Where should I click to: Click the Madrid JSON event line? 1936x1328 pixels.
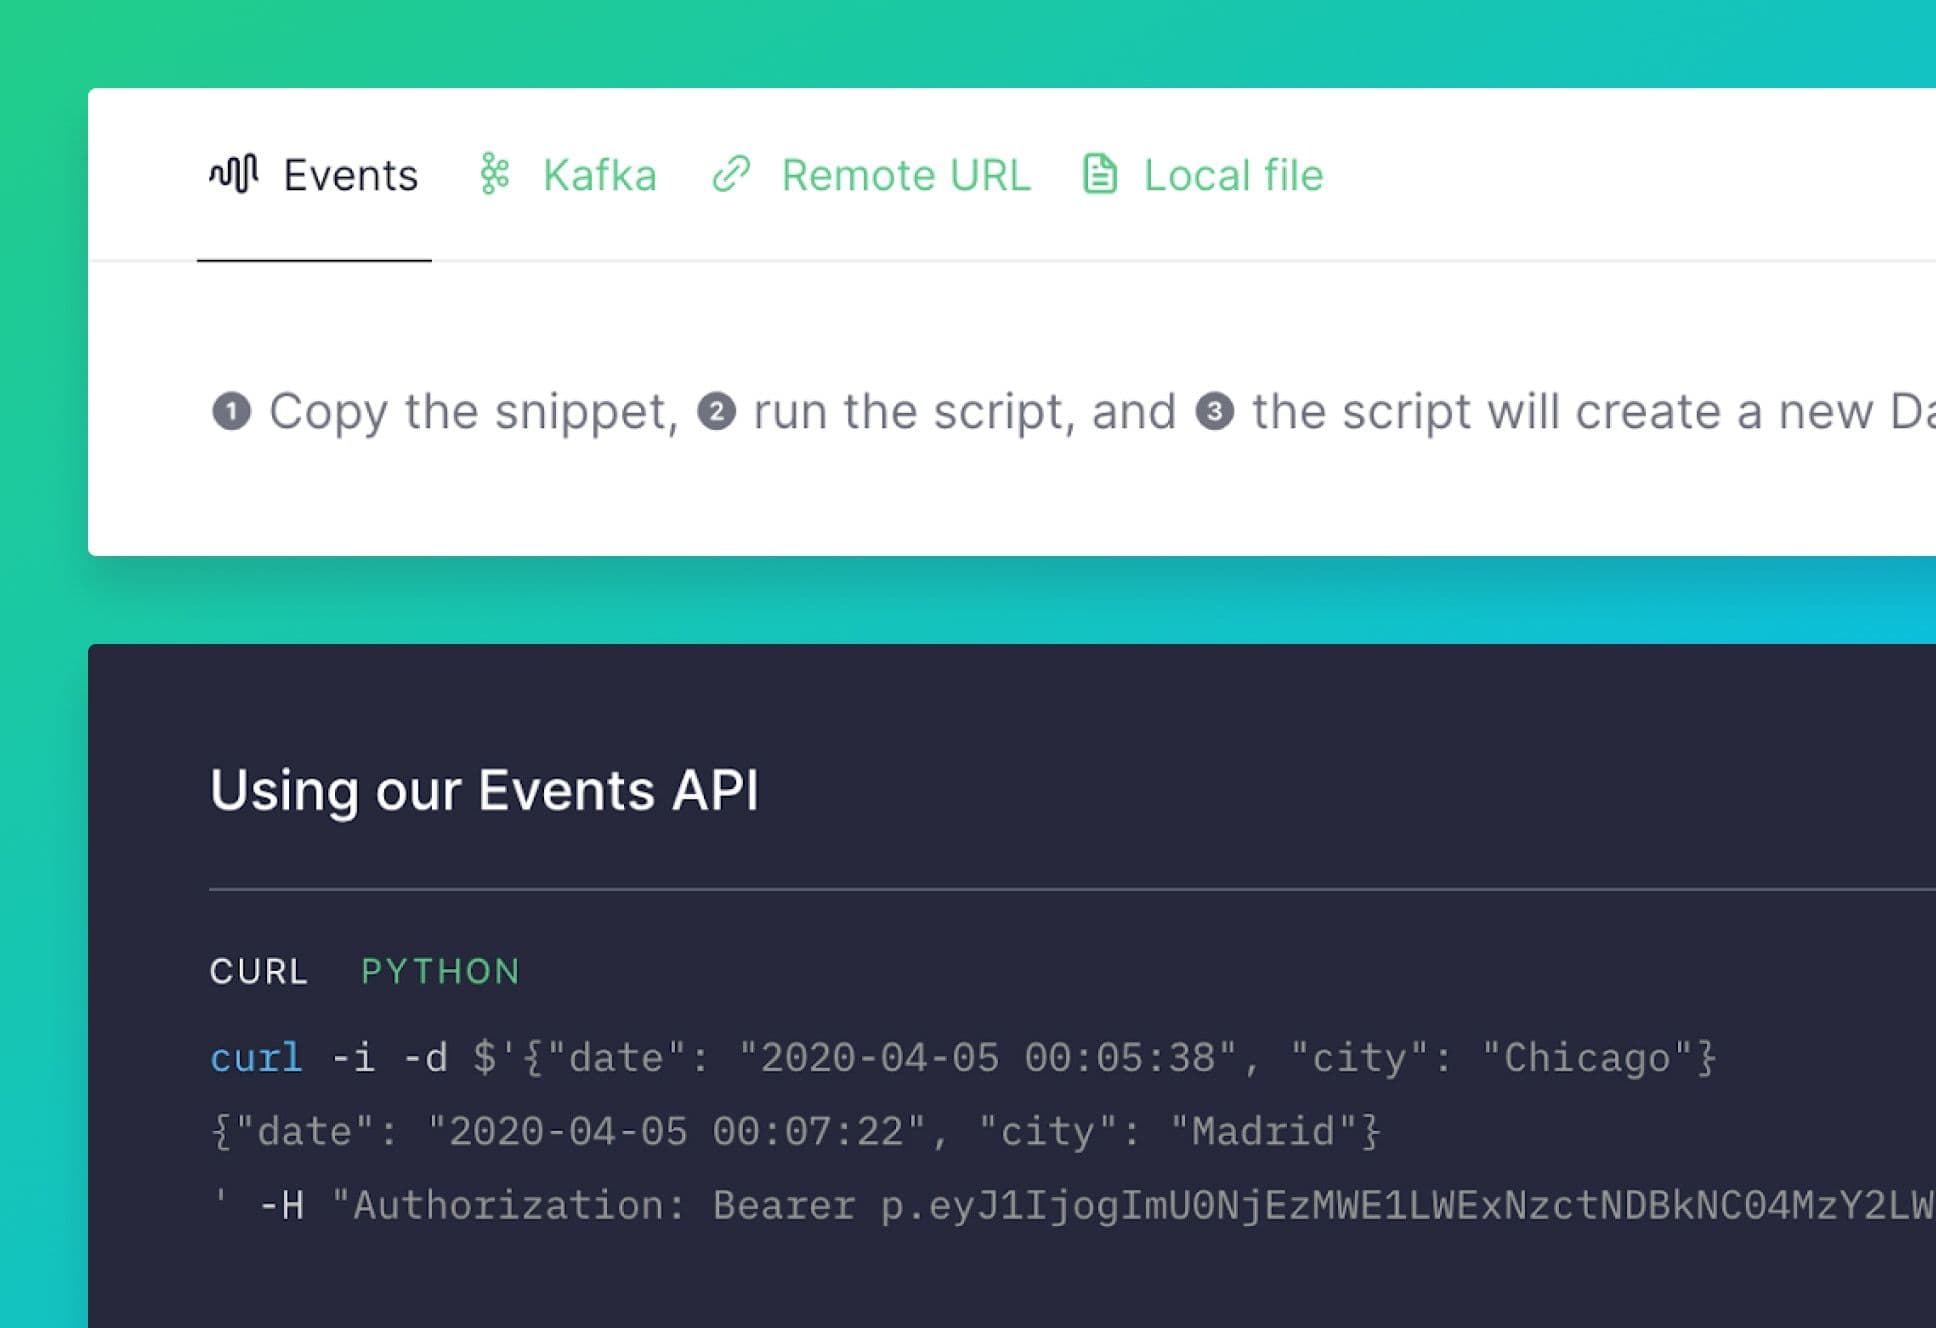pyautogui.click(x=795, y=1131)
